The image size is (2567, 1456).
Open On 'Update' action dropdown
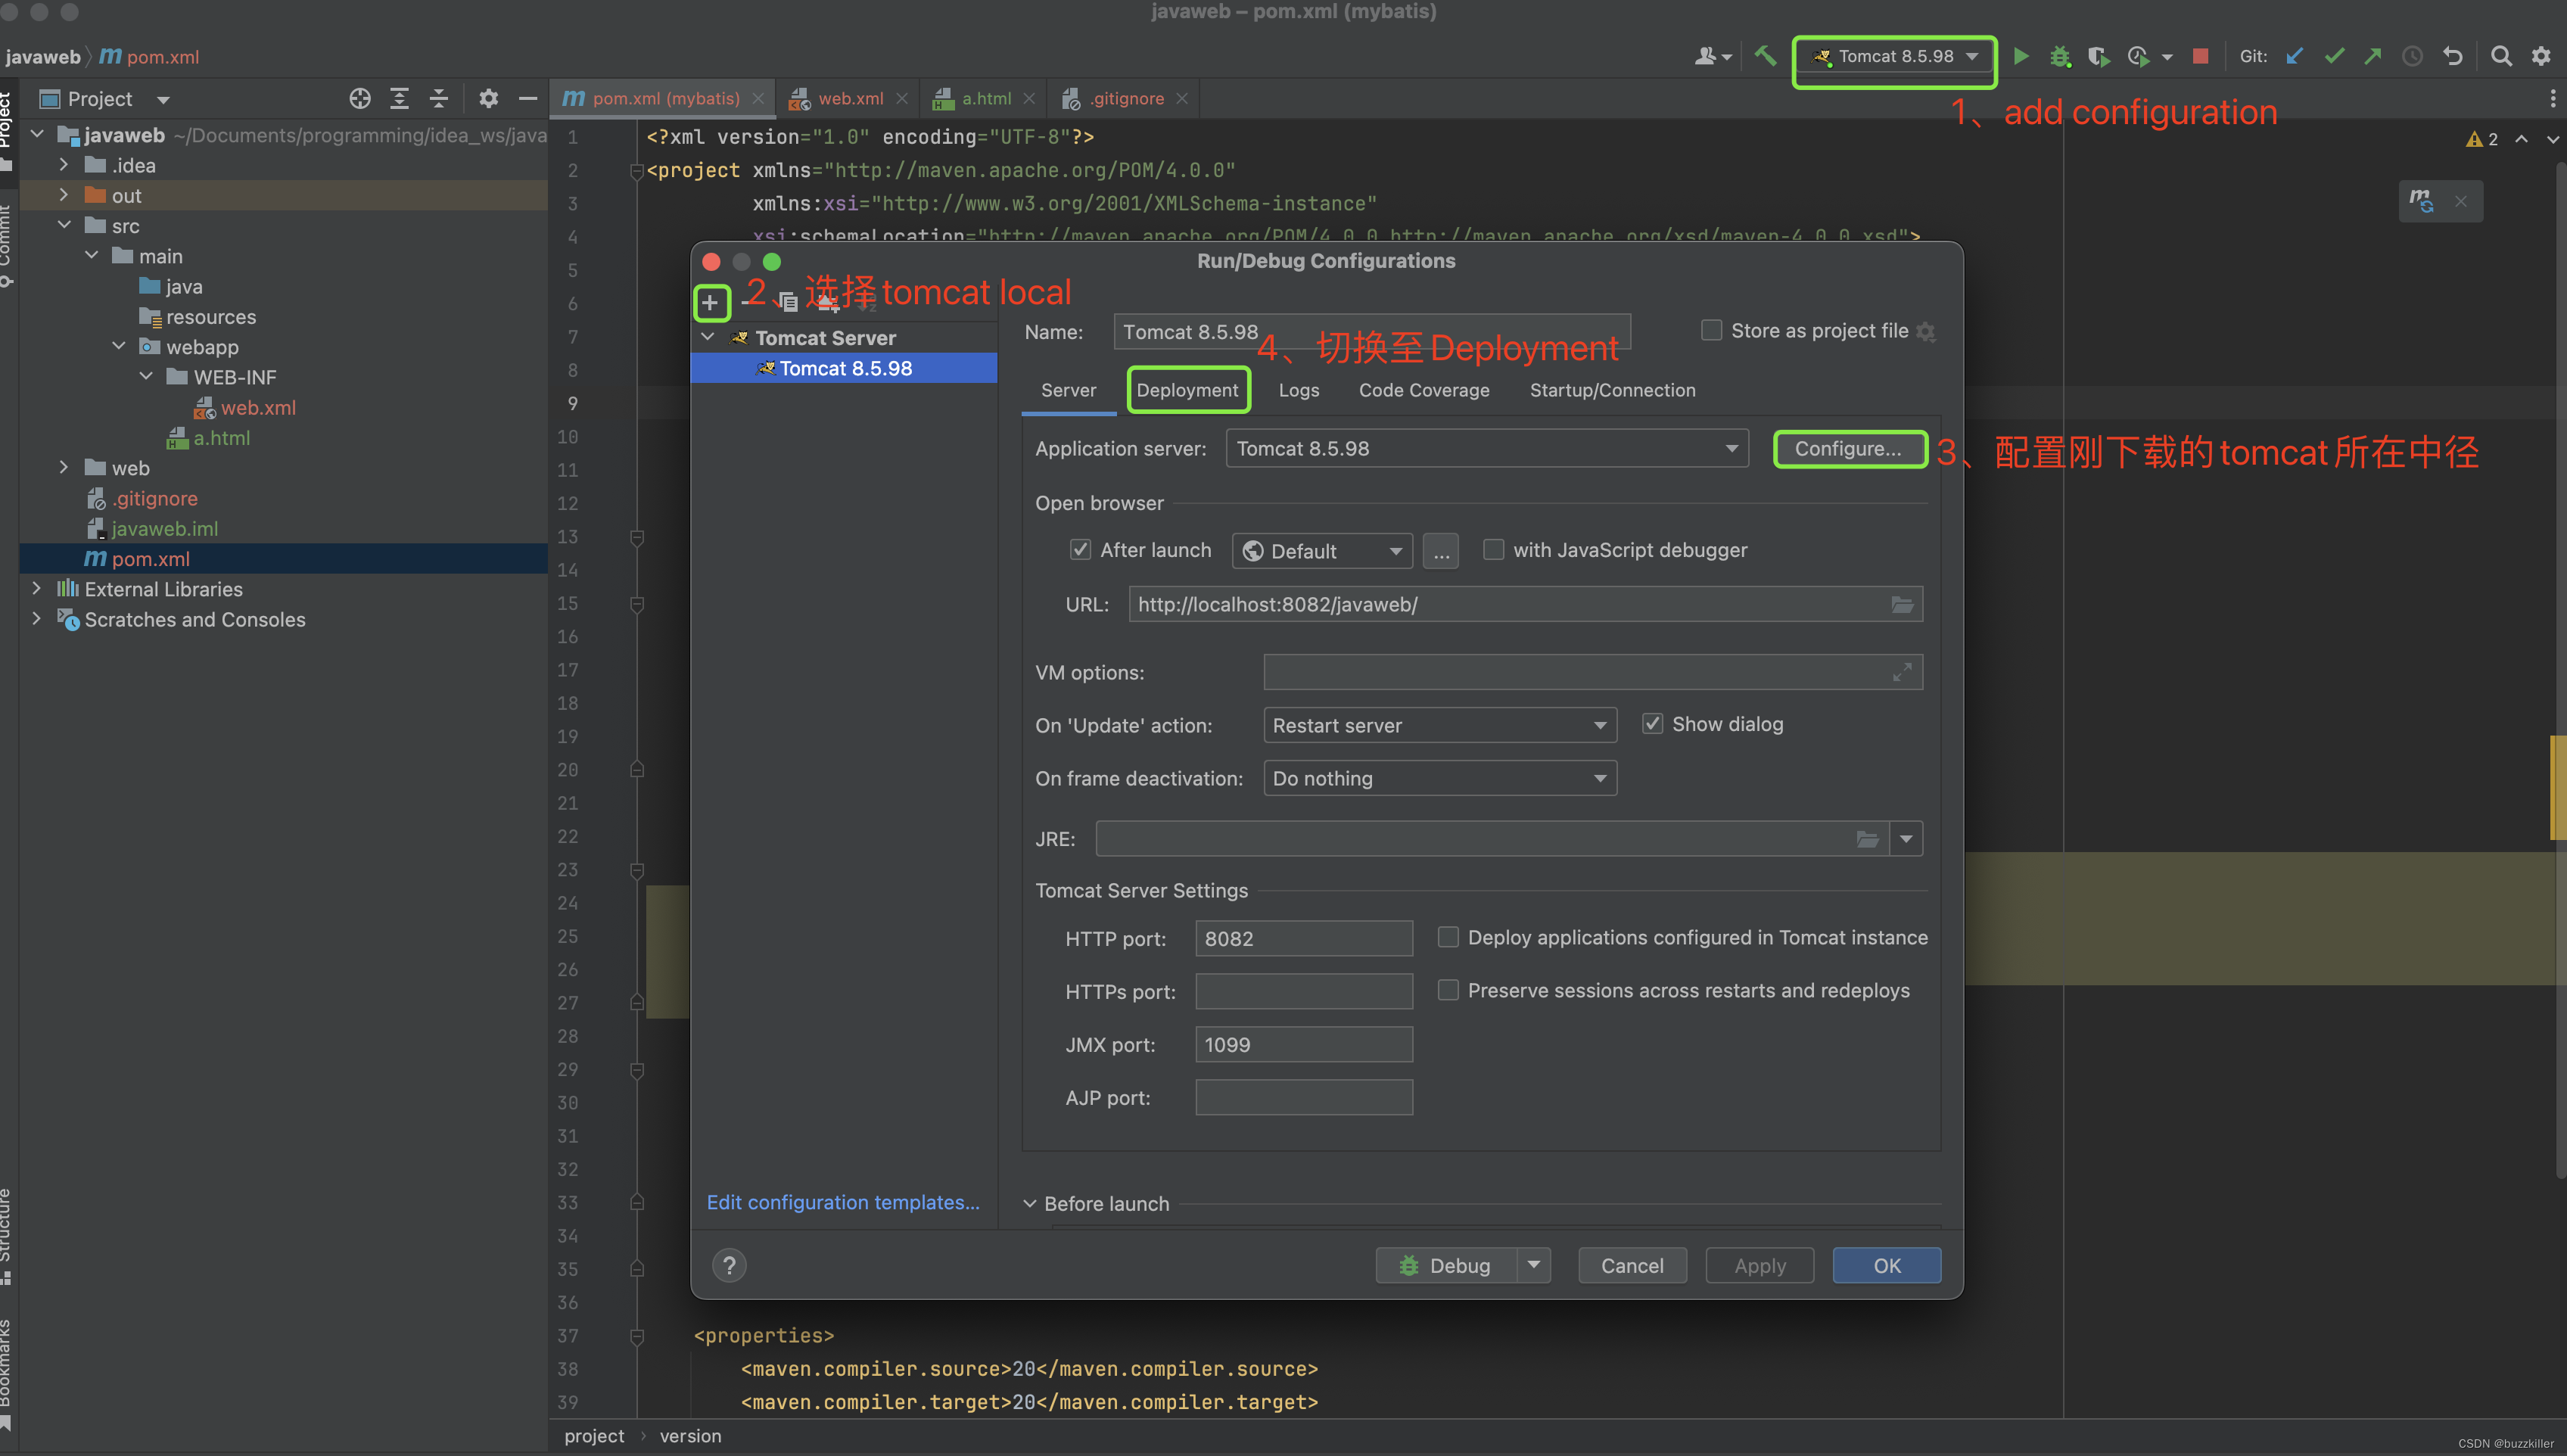coord(1440,725)
